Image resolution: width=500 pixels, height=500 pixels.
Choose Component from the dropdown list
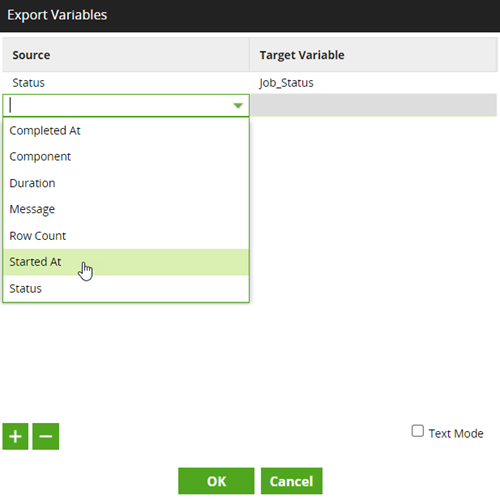click(x=126, y=157)
